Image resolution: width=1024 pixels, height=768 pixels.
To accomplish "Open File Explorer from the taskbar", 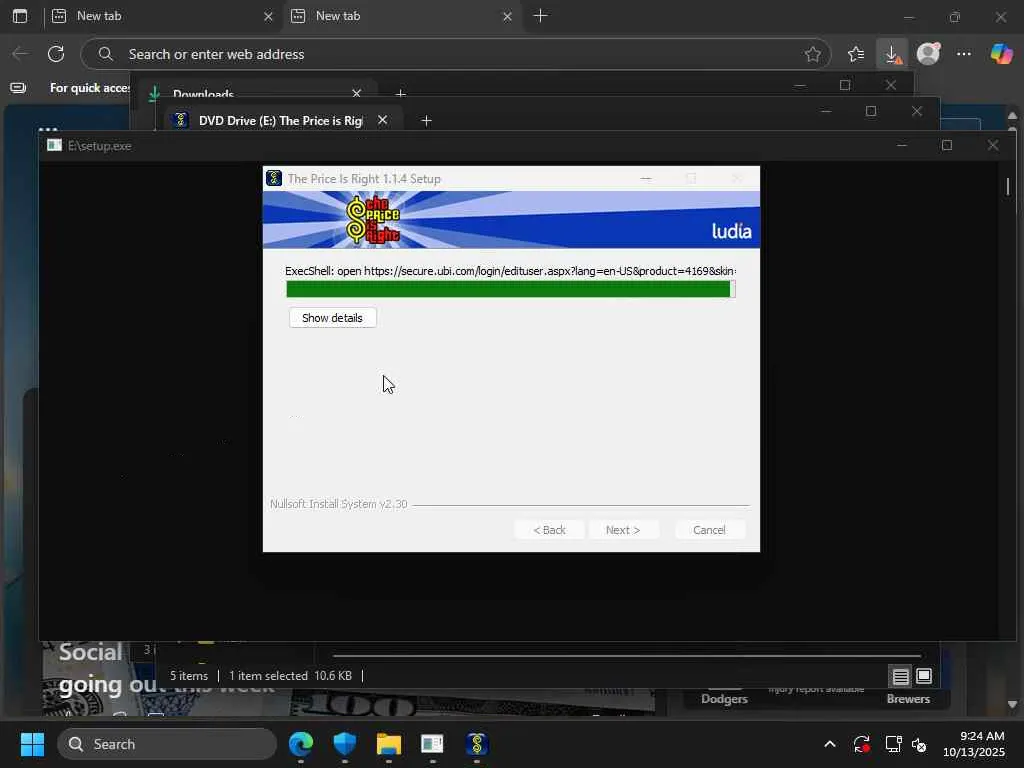I will [x=389, y=744].
